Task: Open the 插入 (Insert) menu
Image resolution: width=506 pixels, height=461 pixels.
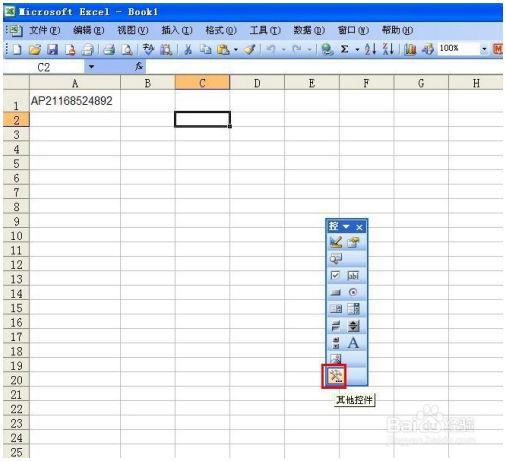Action: point(177,31)
